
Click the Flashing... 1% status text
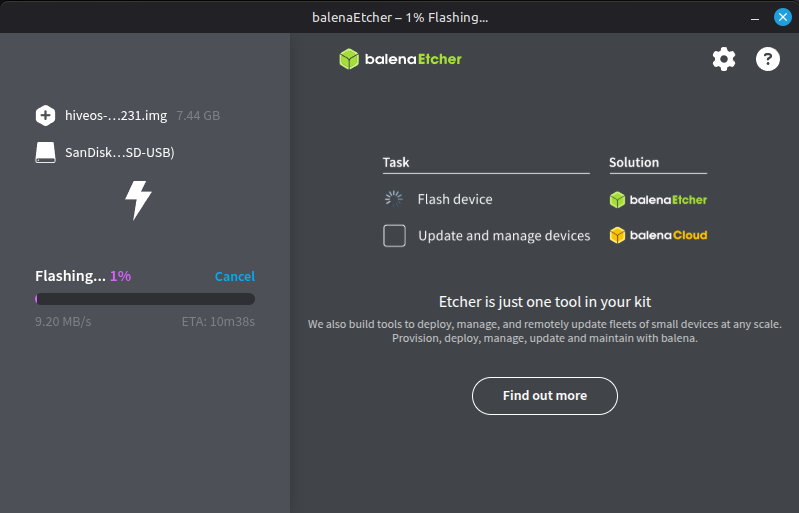coord(83,276)
